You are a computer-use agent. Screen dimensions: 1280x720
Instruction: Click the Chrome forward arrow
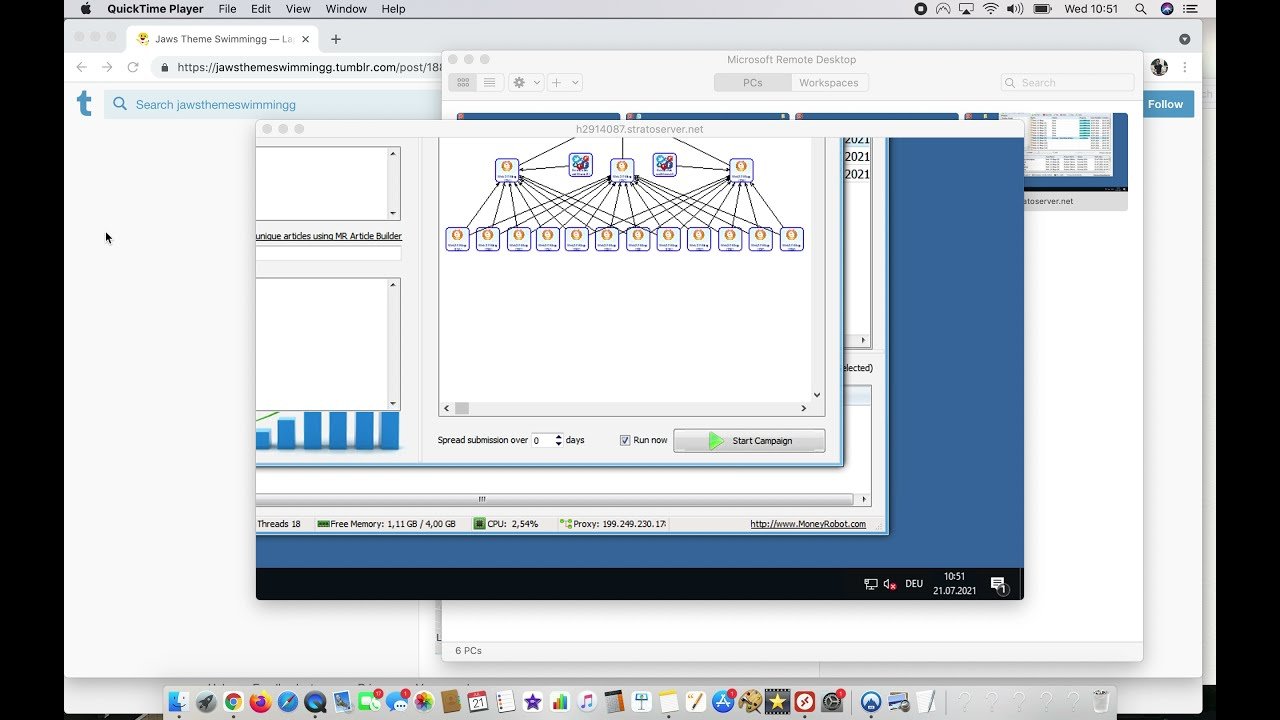pos(107,67)
